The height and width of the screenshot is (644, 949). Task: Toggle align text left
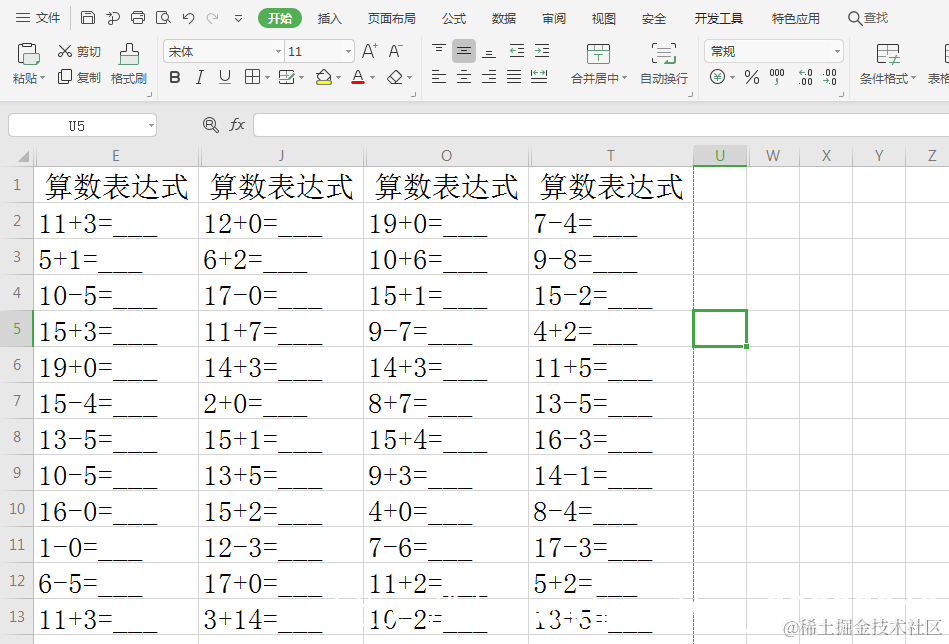click(439, 77)
